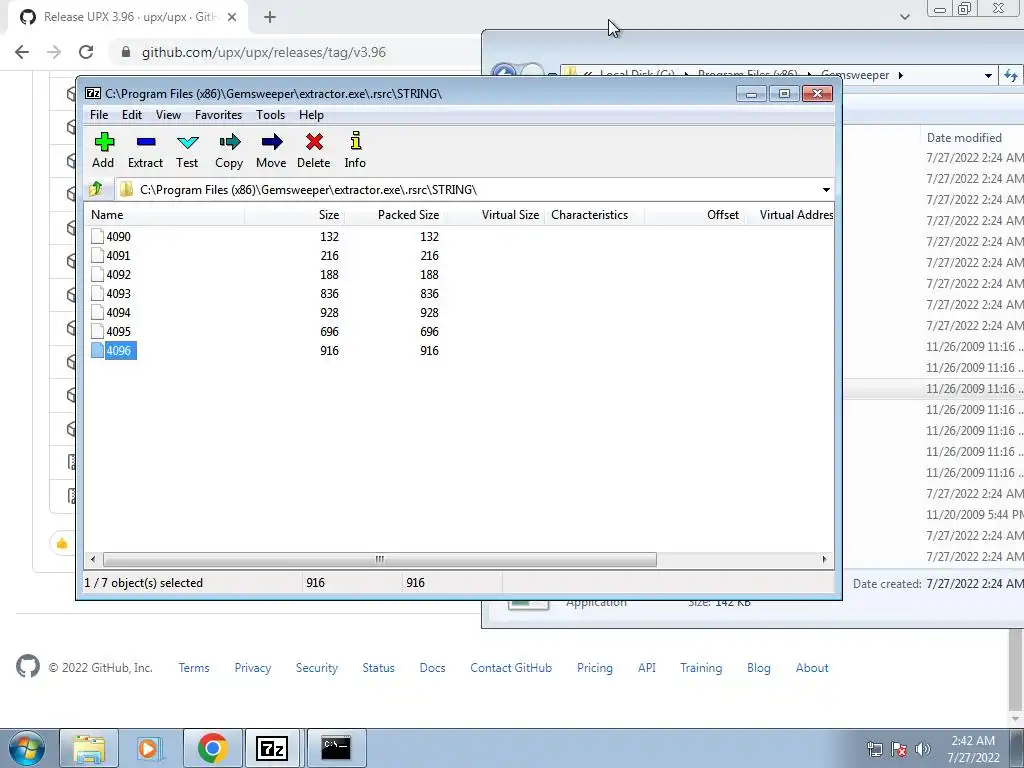
Task: Open the Status footer link
Action: coord(378,667)
